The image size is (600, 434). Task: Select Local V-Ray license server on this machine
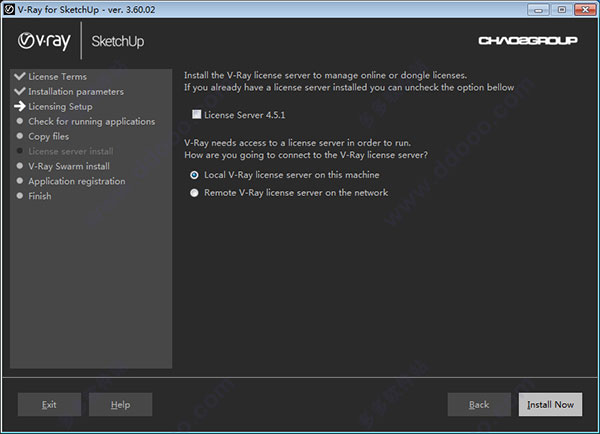tap(194, 175)
